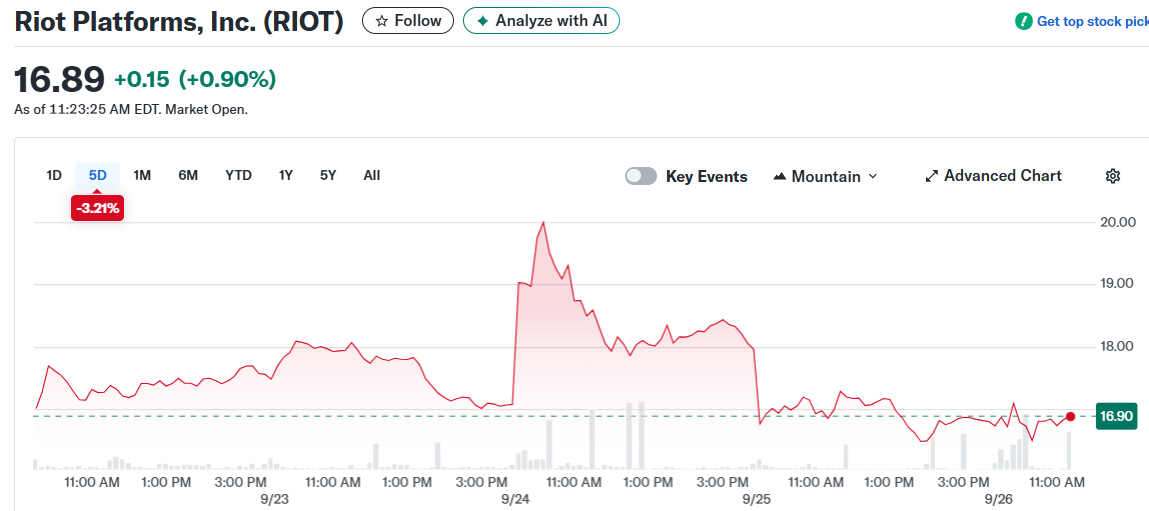Click the 20.00 axis label
The image size is (1149, 511).
[1117, 222]
